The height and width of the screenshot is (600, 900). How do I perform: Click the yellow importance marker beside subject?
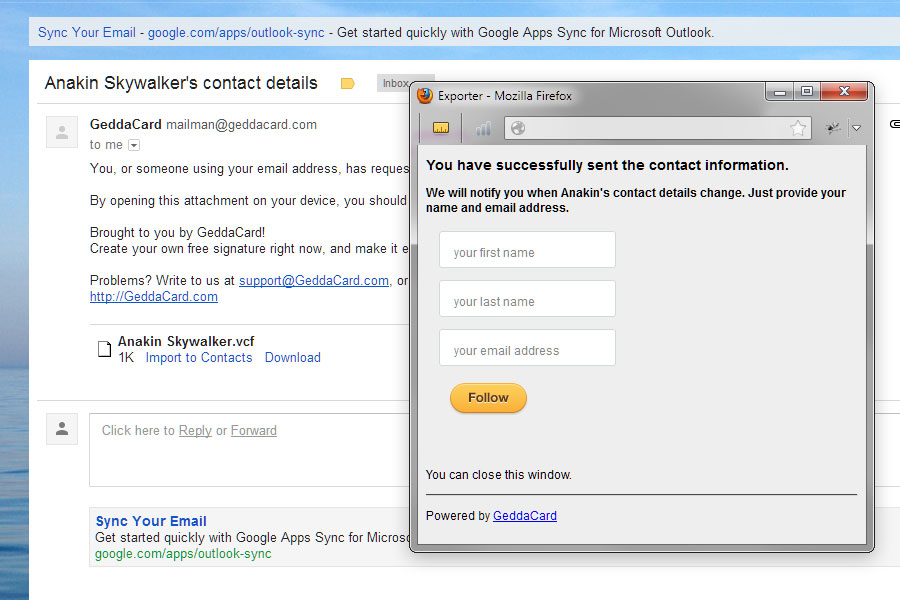click(x=347, y=84)
